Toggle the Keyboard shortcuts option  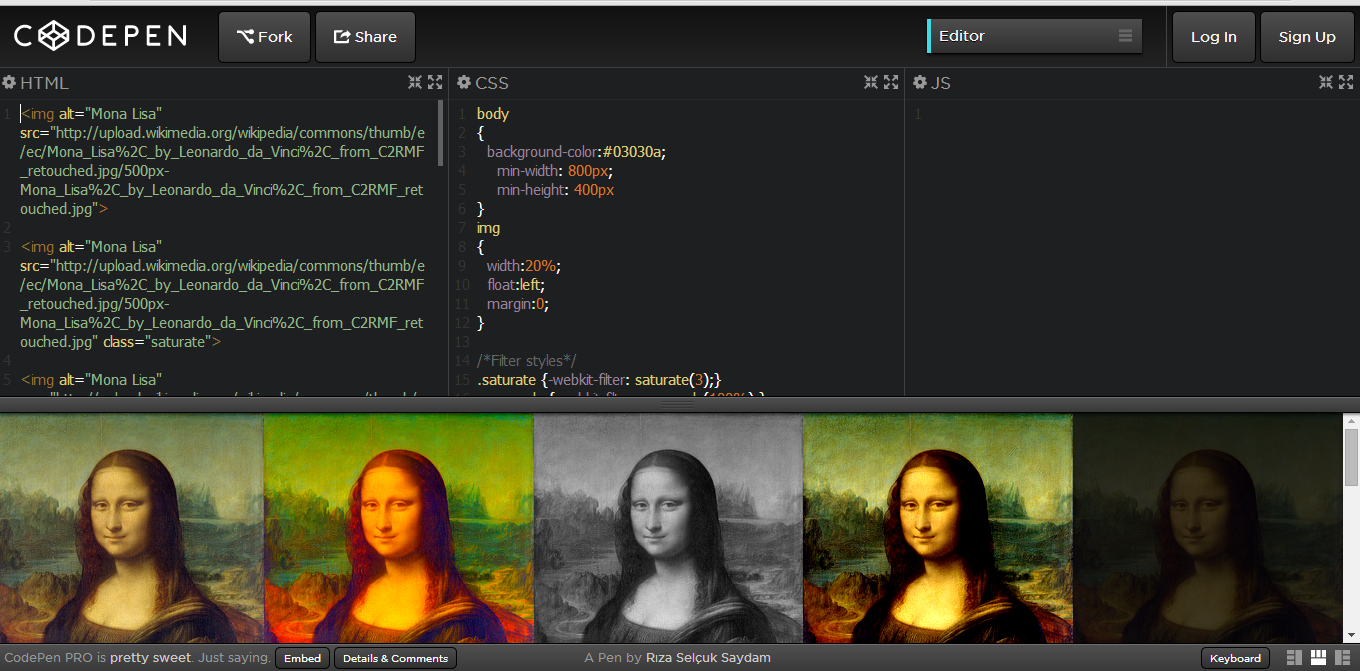point(1235,658)
